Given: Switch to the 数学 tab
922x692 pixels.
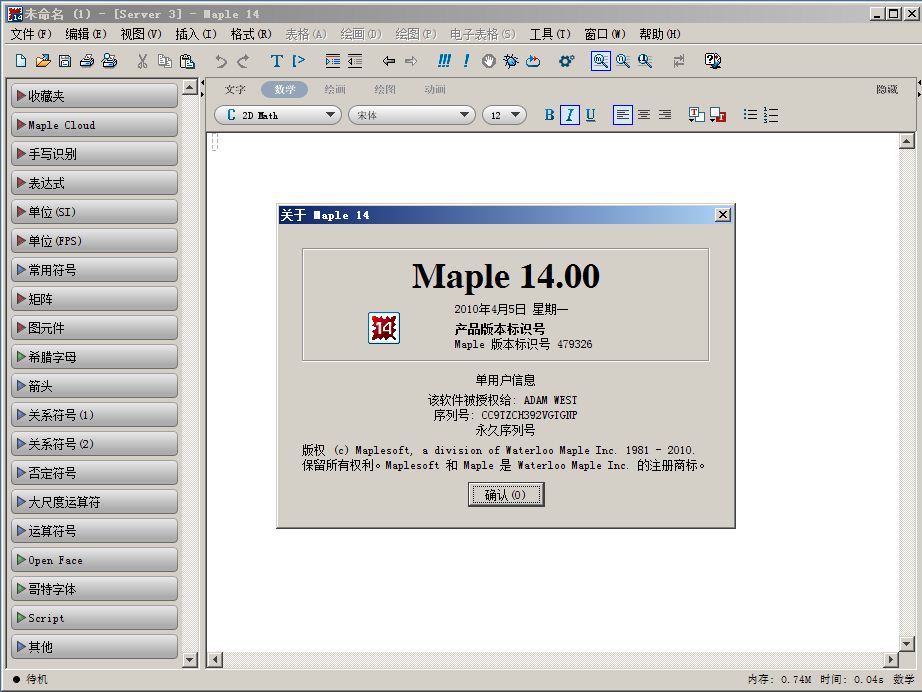Looking at the screenshot, I should tap(285, 89).
